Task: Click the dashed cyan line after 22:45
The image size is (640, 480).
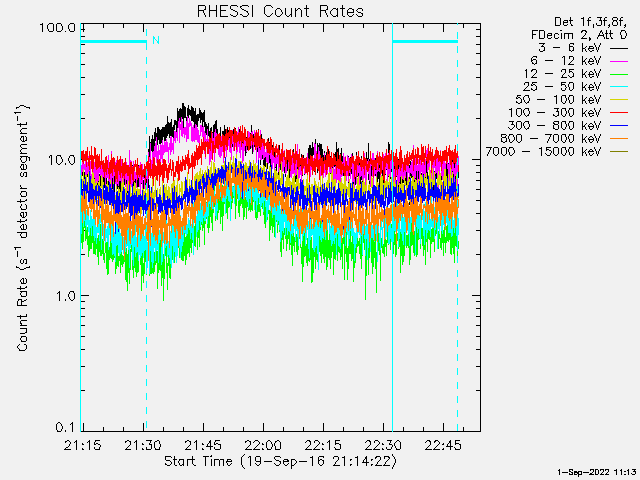Action: pyautogui.click(x=458, y=227)
